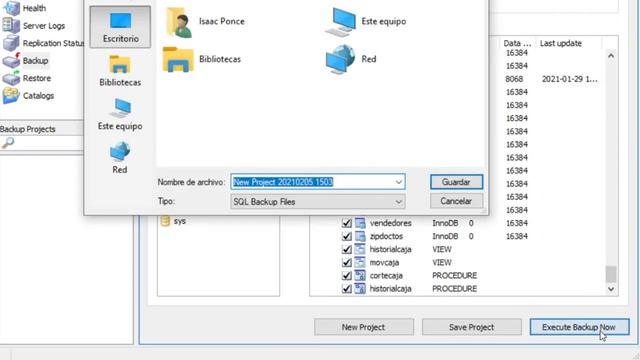Uncheck the movcaja VIEW checkbox
The width and height of the screenshot is (640, 360).
[x=347, y=262]
